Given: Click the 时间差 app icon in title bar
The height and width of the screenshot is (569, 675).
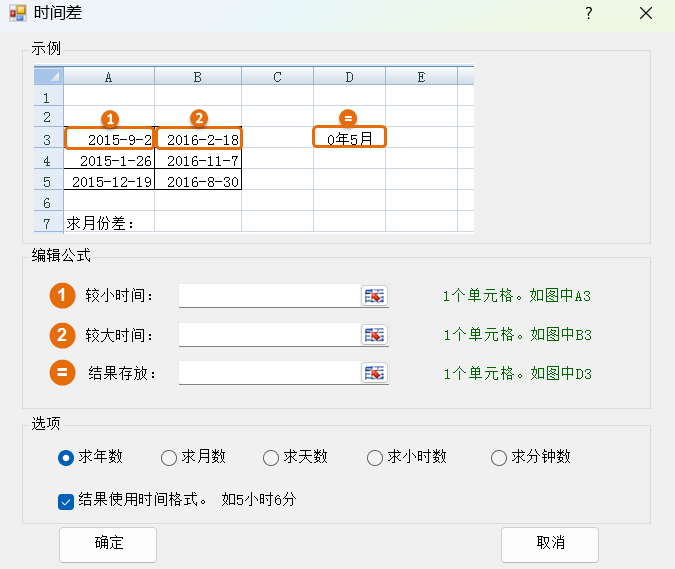Looking at the screenshot, I should point(17,13).
